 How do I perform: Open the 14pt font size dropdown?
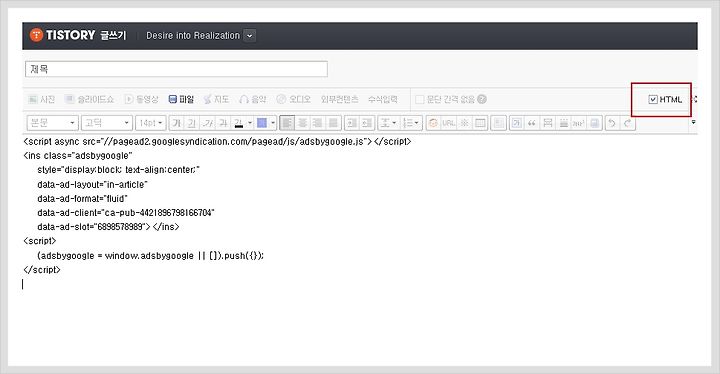151,123
